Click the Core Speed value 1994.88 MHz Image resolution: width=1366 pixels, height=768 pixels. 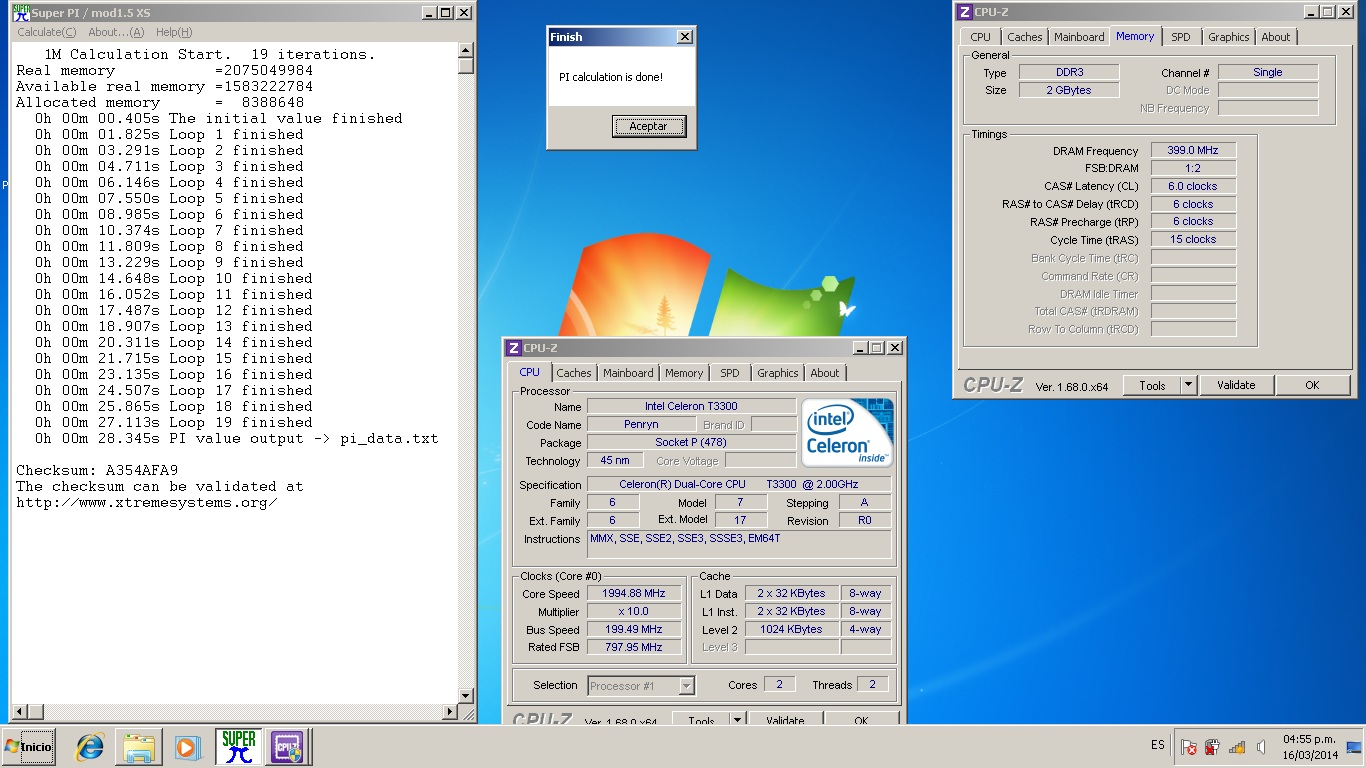(x=634, y=594)
